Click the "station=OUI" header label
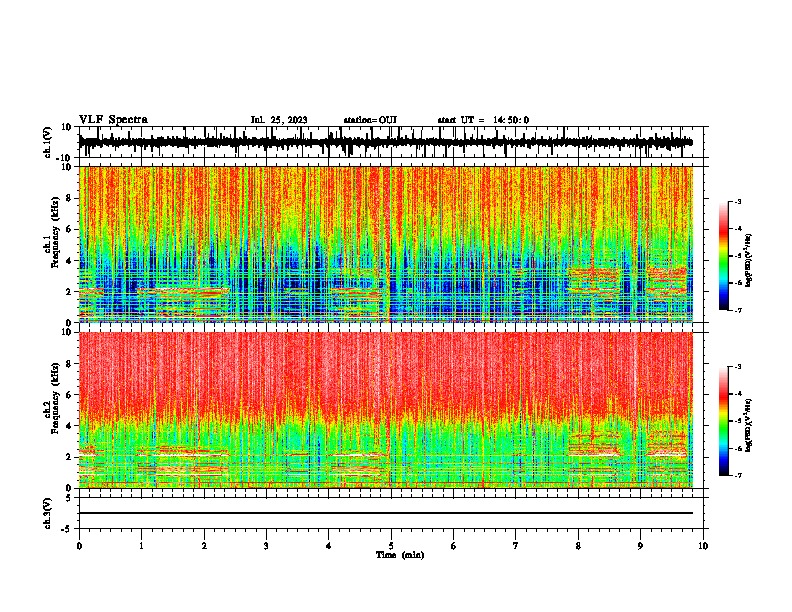 click(370, 120)
